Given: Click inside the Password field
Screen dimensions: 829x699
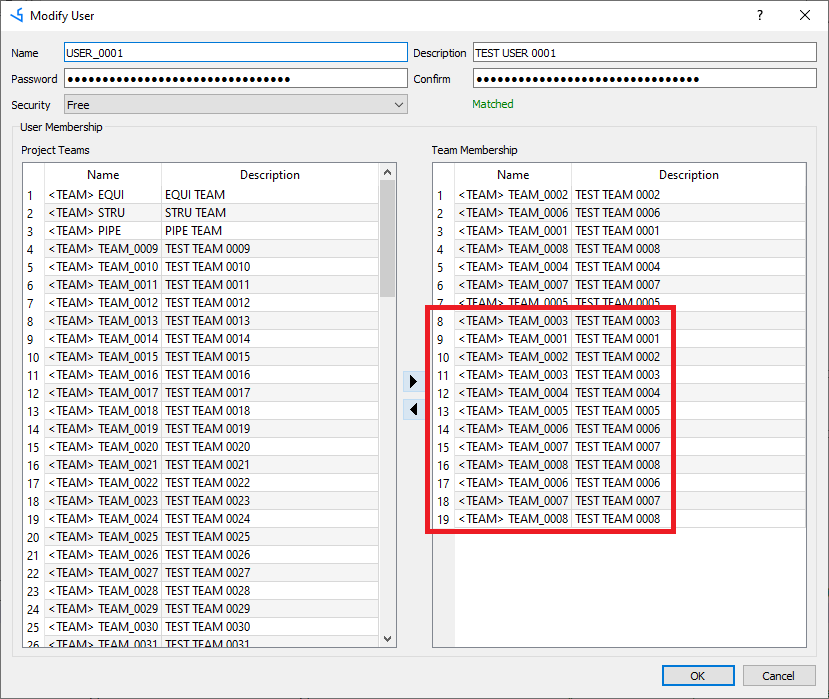Looking at the screenshot, I should click(235, 78).
